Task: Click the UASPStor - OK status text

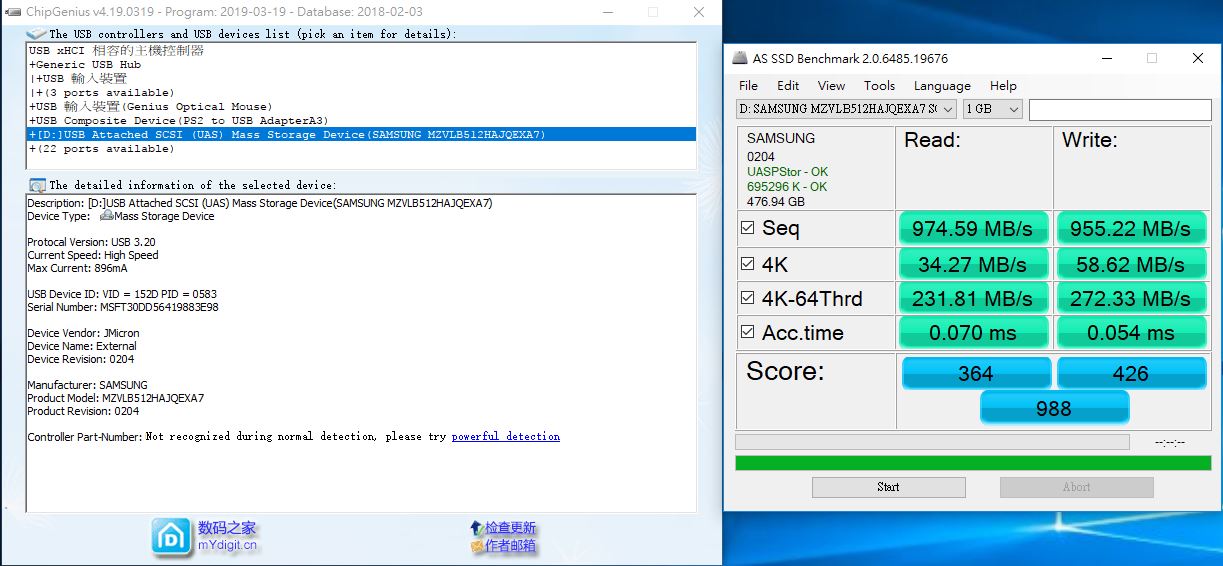Action: tap(787, 172)
